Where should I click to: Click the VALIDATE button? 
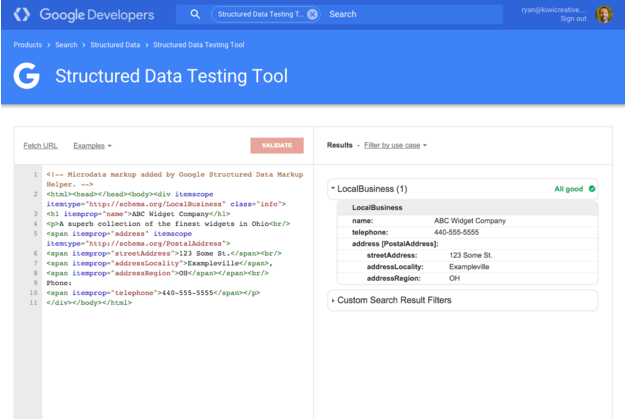(x=277, y=146)
